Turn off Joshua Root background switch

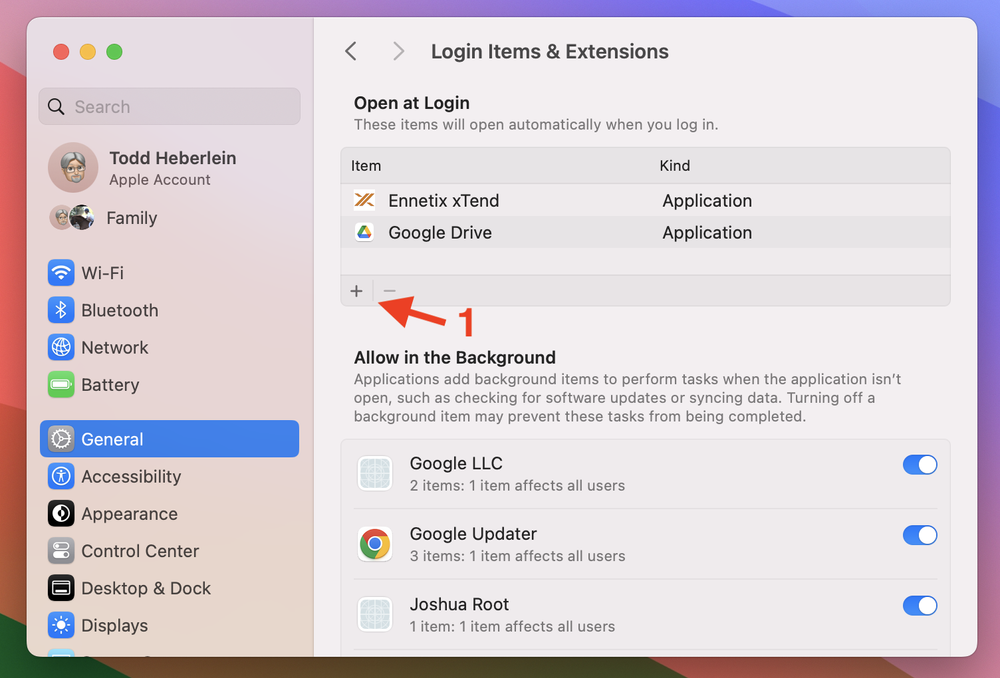click(x=920, y=605)
